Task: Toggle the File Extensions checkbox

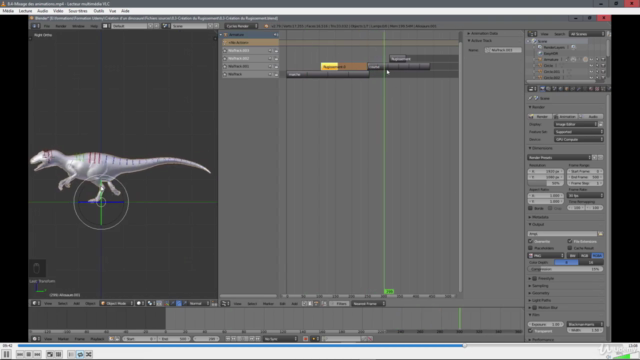Action: point(570,241)
